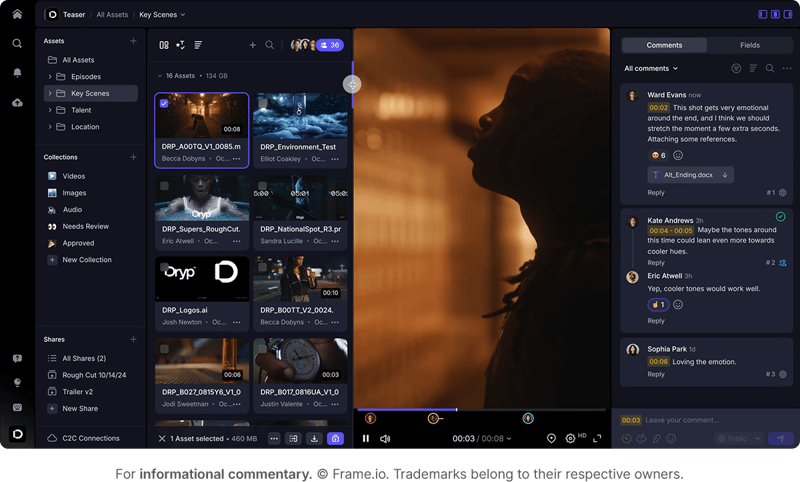The width and height of the screenshot is (800, 482).
Task: Open comments panel more options
Action: tap(787, 68)
